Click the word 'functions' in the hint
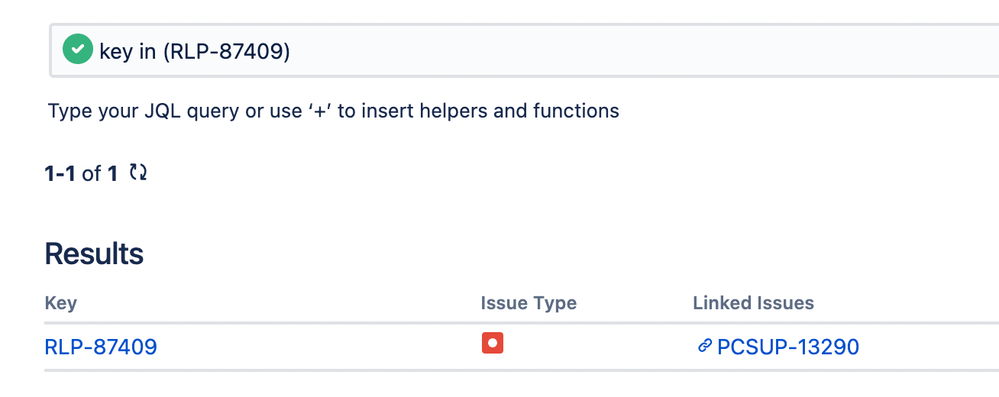999x397 pixels. click(576, 111)
